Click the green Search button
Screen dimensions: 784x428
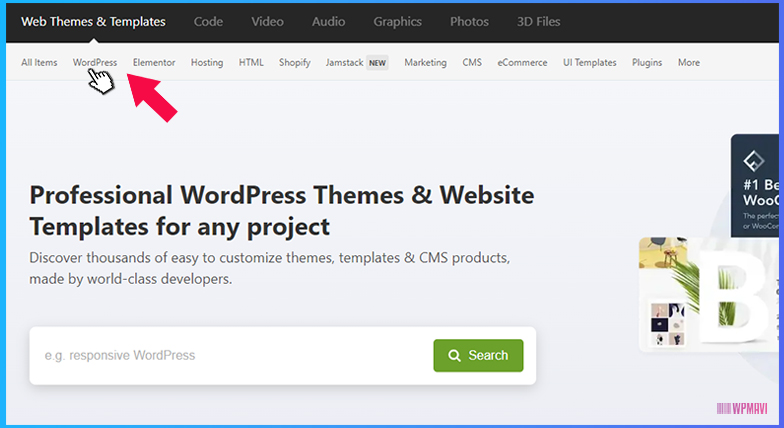[x=478, y=356]
